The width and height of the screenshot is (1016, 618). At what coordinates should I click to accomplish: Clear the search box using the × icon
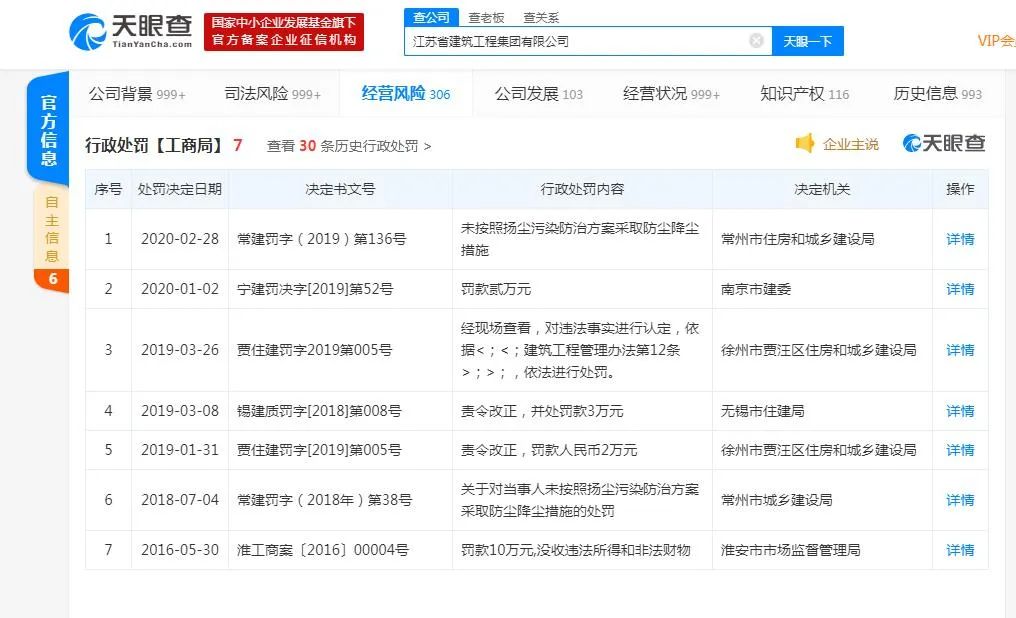click(757, 40)
